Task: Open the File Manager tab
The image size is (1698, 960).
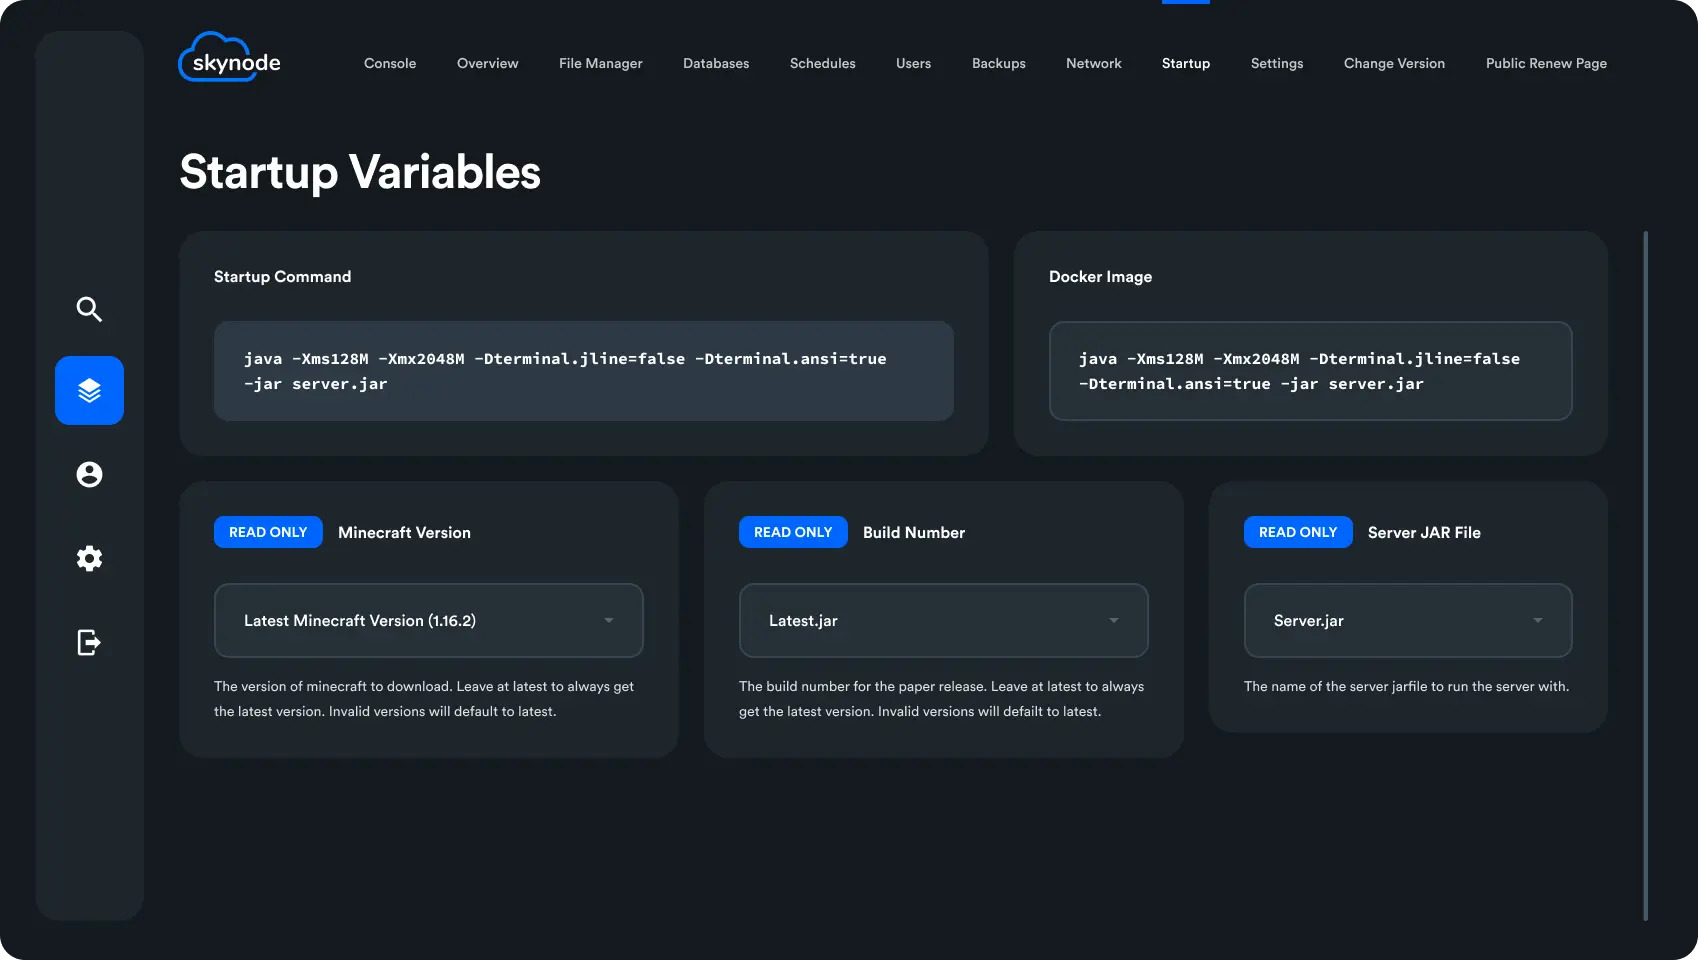Action: 600,63
